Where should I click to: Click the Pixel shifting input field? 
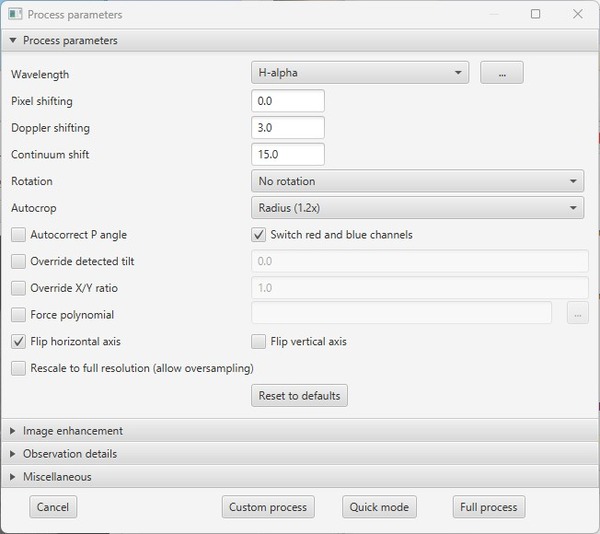click(288, 101)
